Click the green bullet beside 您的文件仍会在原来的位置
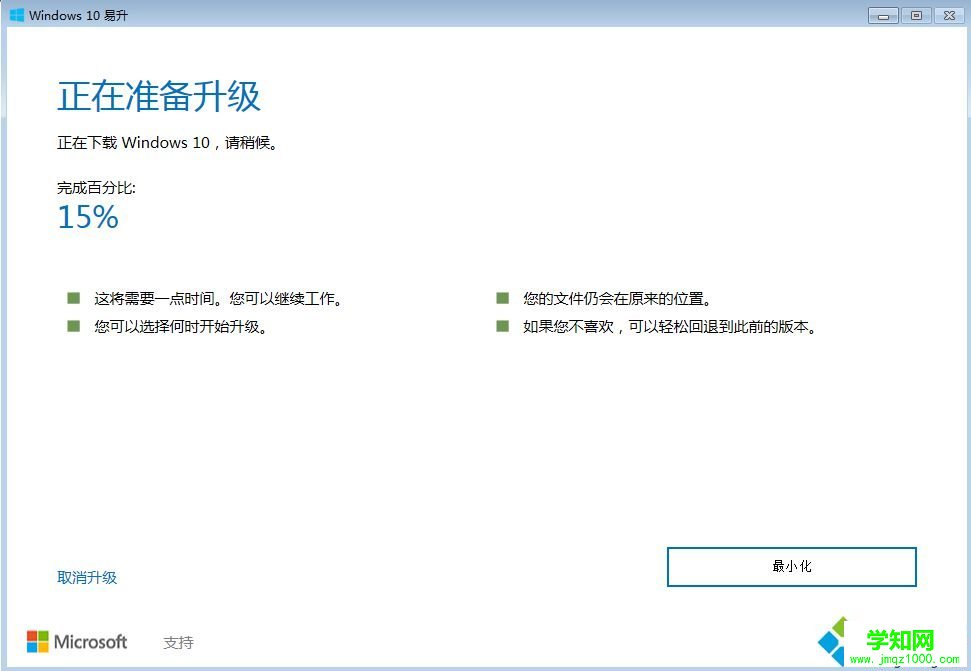This screenshot has height=671, width=971. pyautogui.click(x=501, y=297)
